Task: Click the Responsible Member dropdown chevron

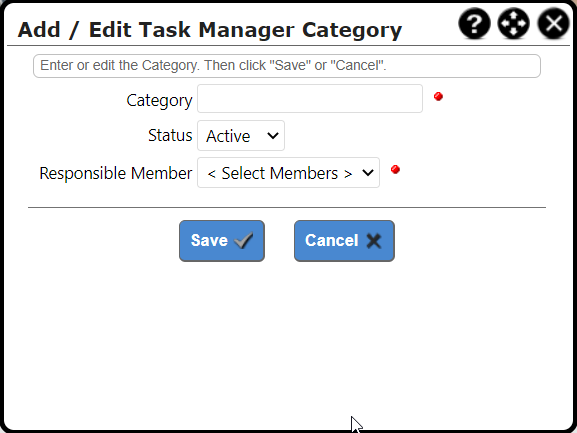Action: [368, 173]
